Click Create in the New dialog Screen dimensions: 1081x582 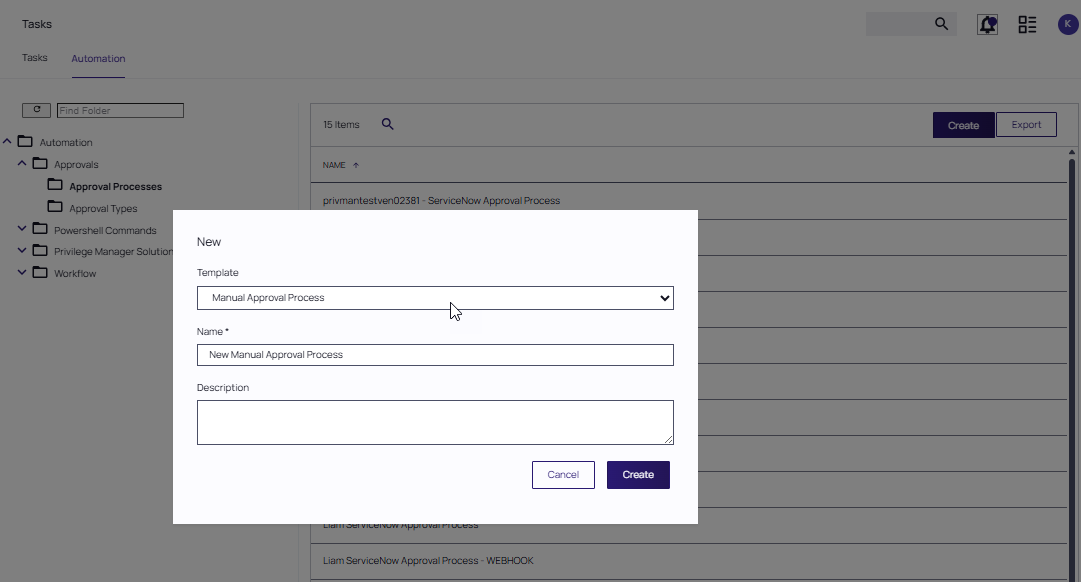click(638, 475)
